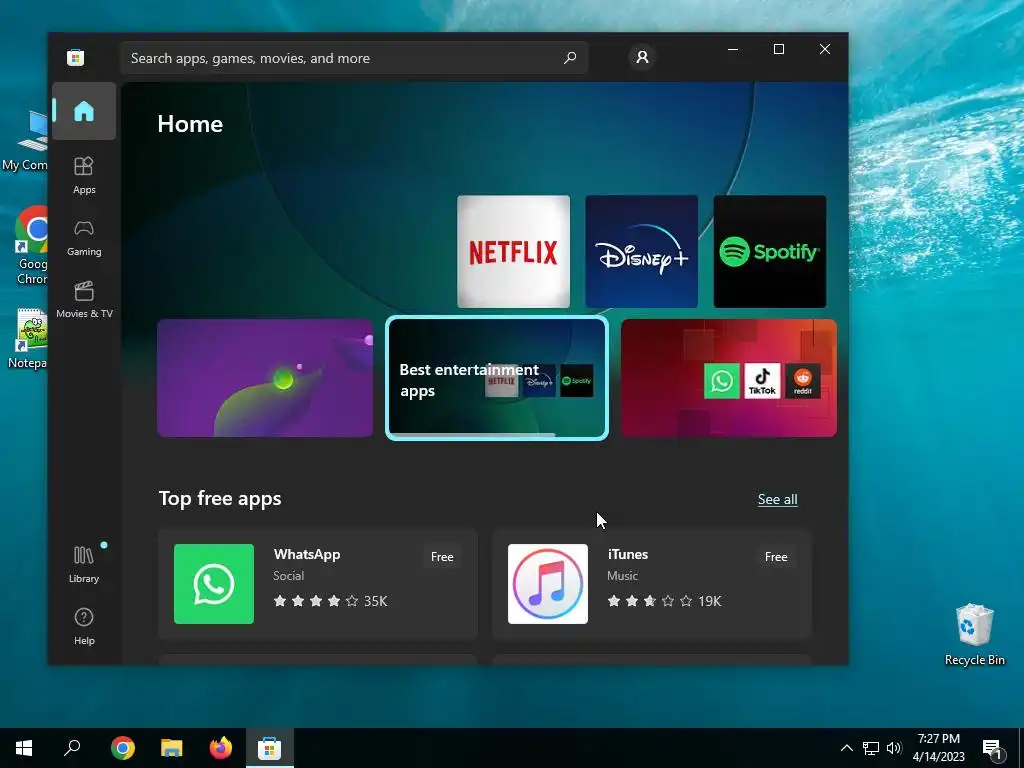This screenshot has height=768, width=1024.
Task: Click the Search apps, games, movies field
Action: [x=354, y=58]
